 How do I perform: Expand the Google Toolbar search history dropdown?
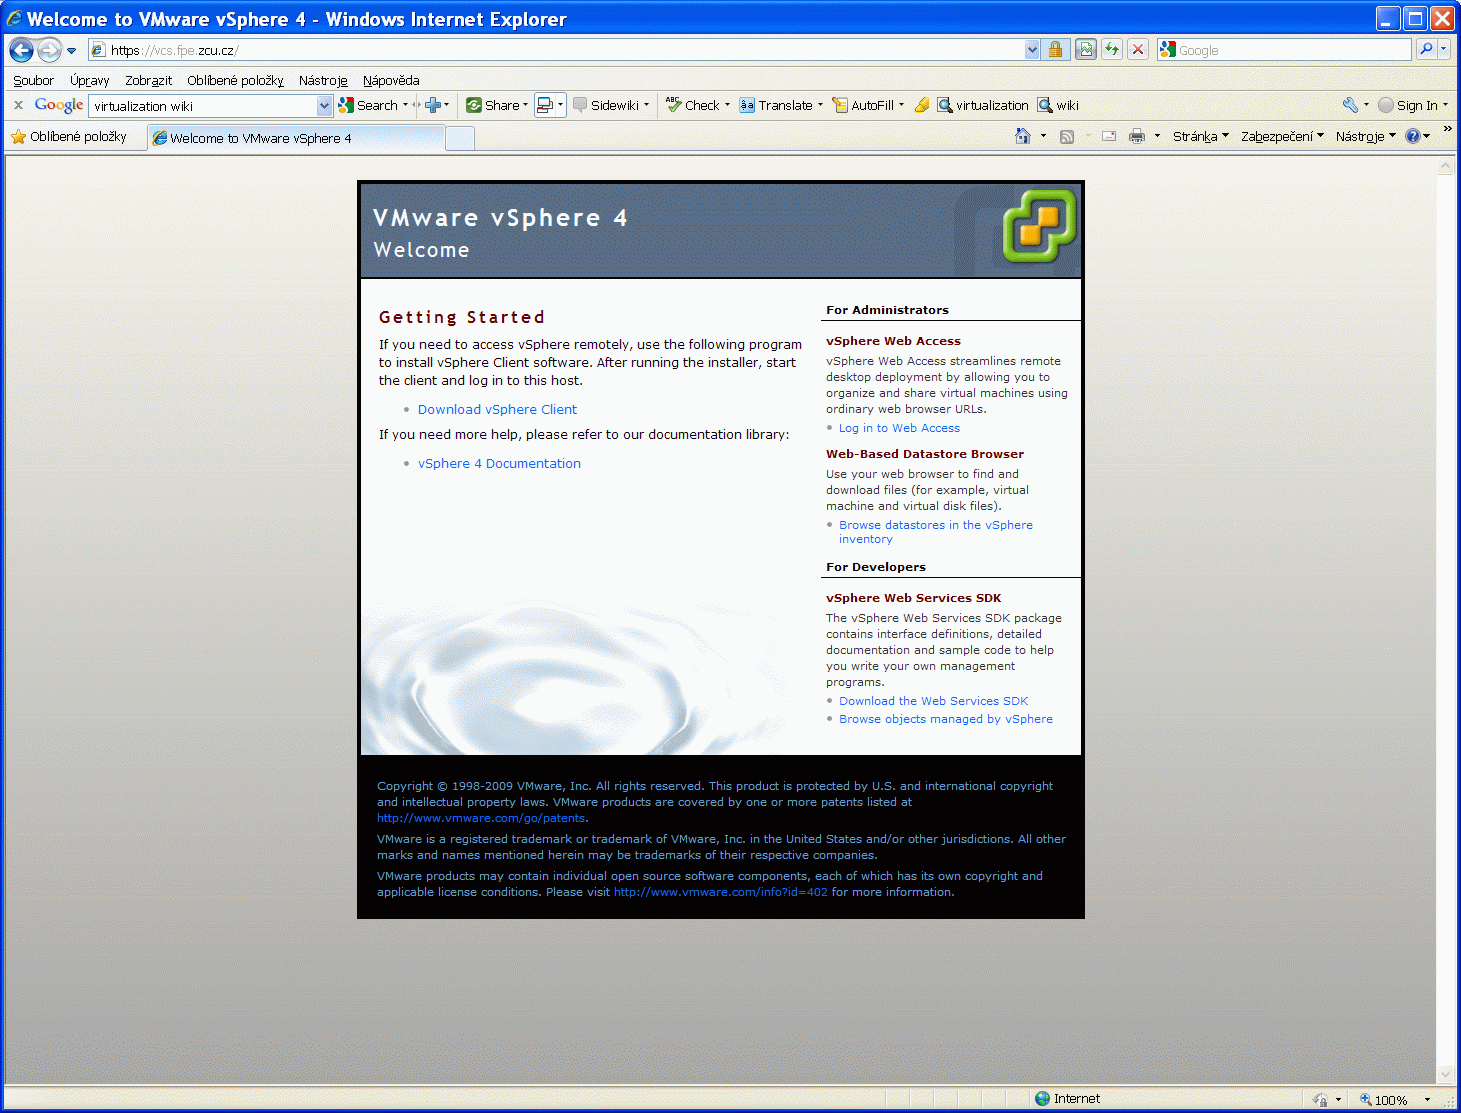coord(324,106)
